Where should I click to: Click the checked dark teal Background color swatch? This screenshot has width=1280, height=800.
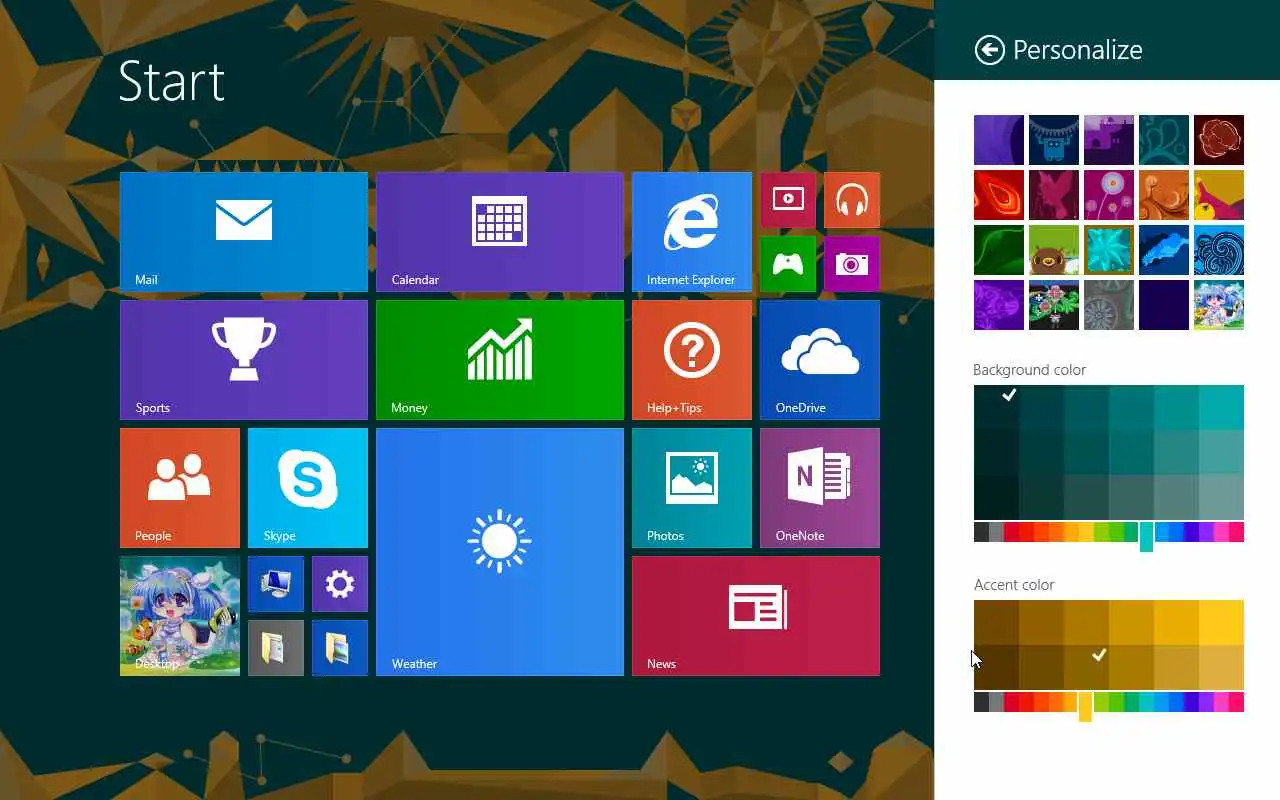point(996,407)
